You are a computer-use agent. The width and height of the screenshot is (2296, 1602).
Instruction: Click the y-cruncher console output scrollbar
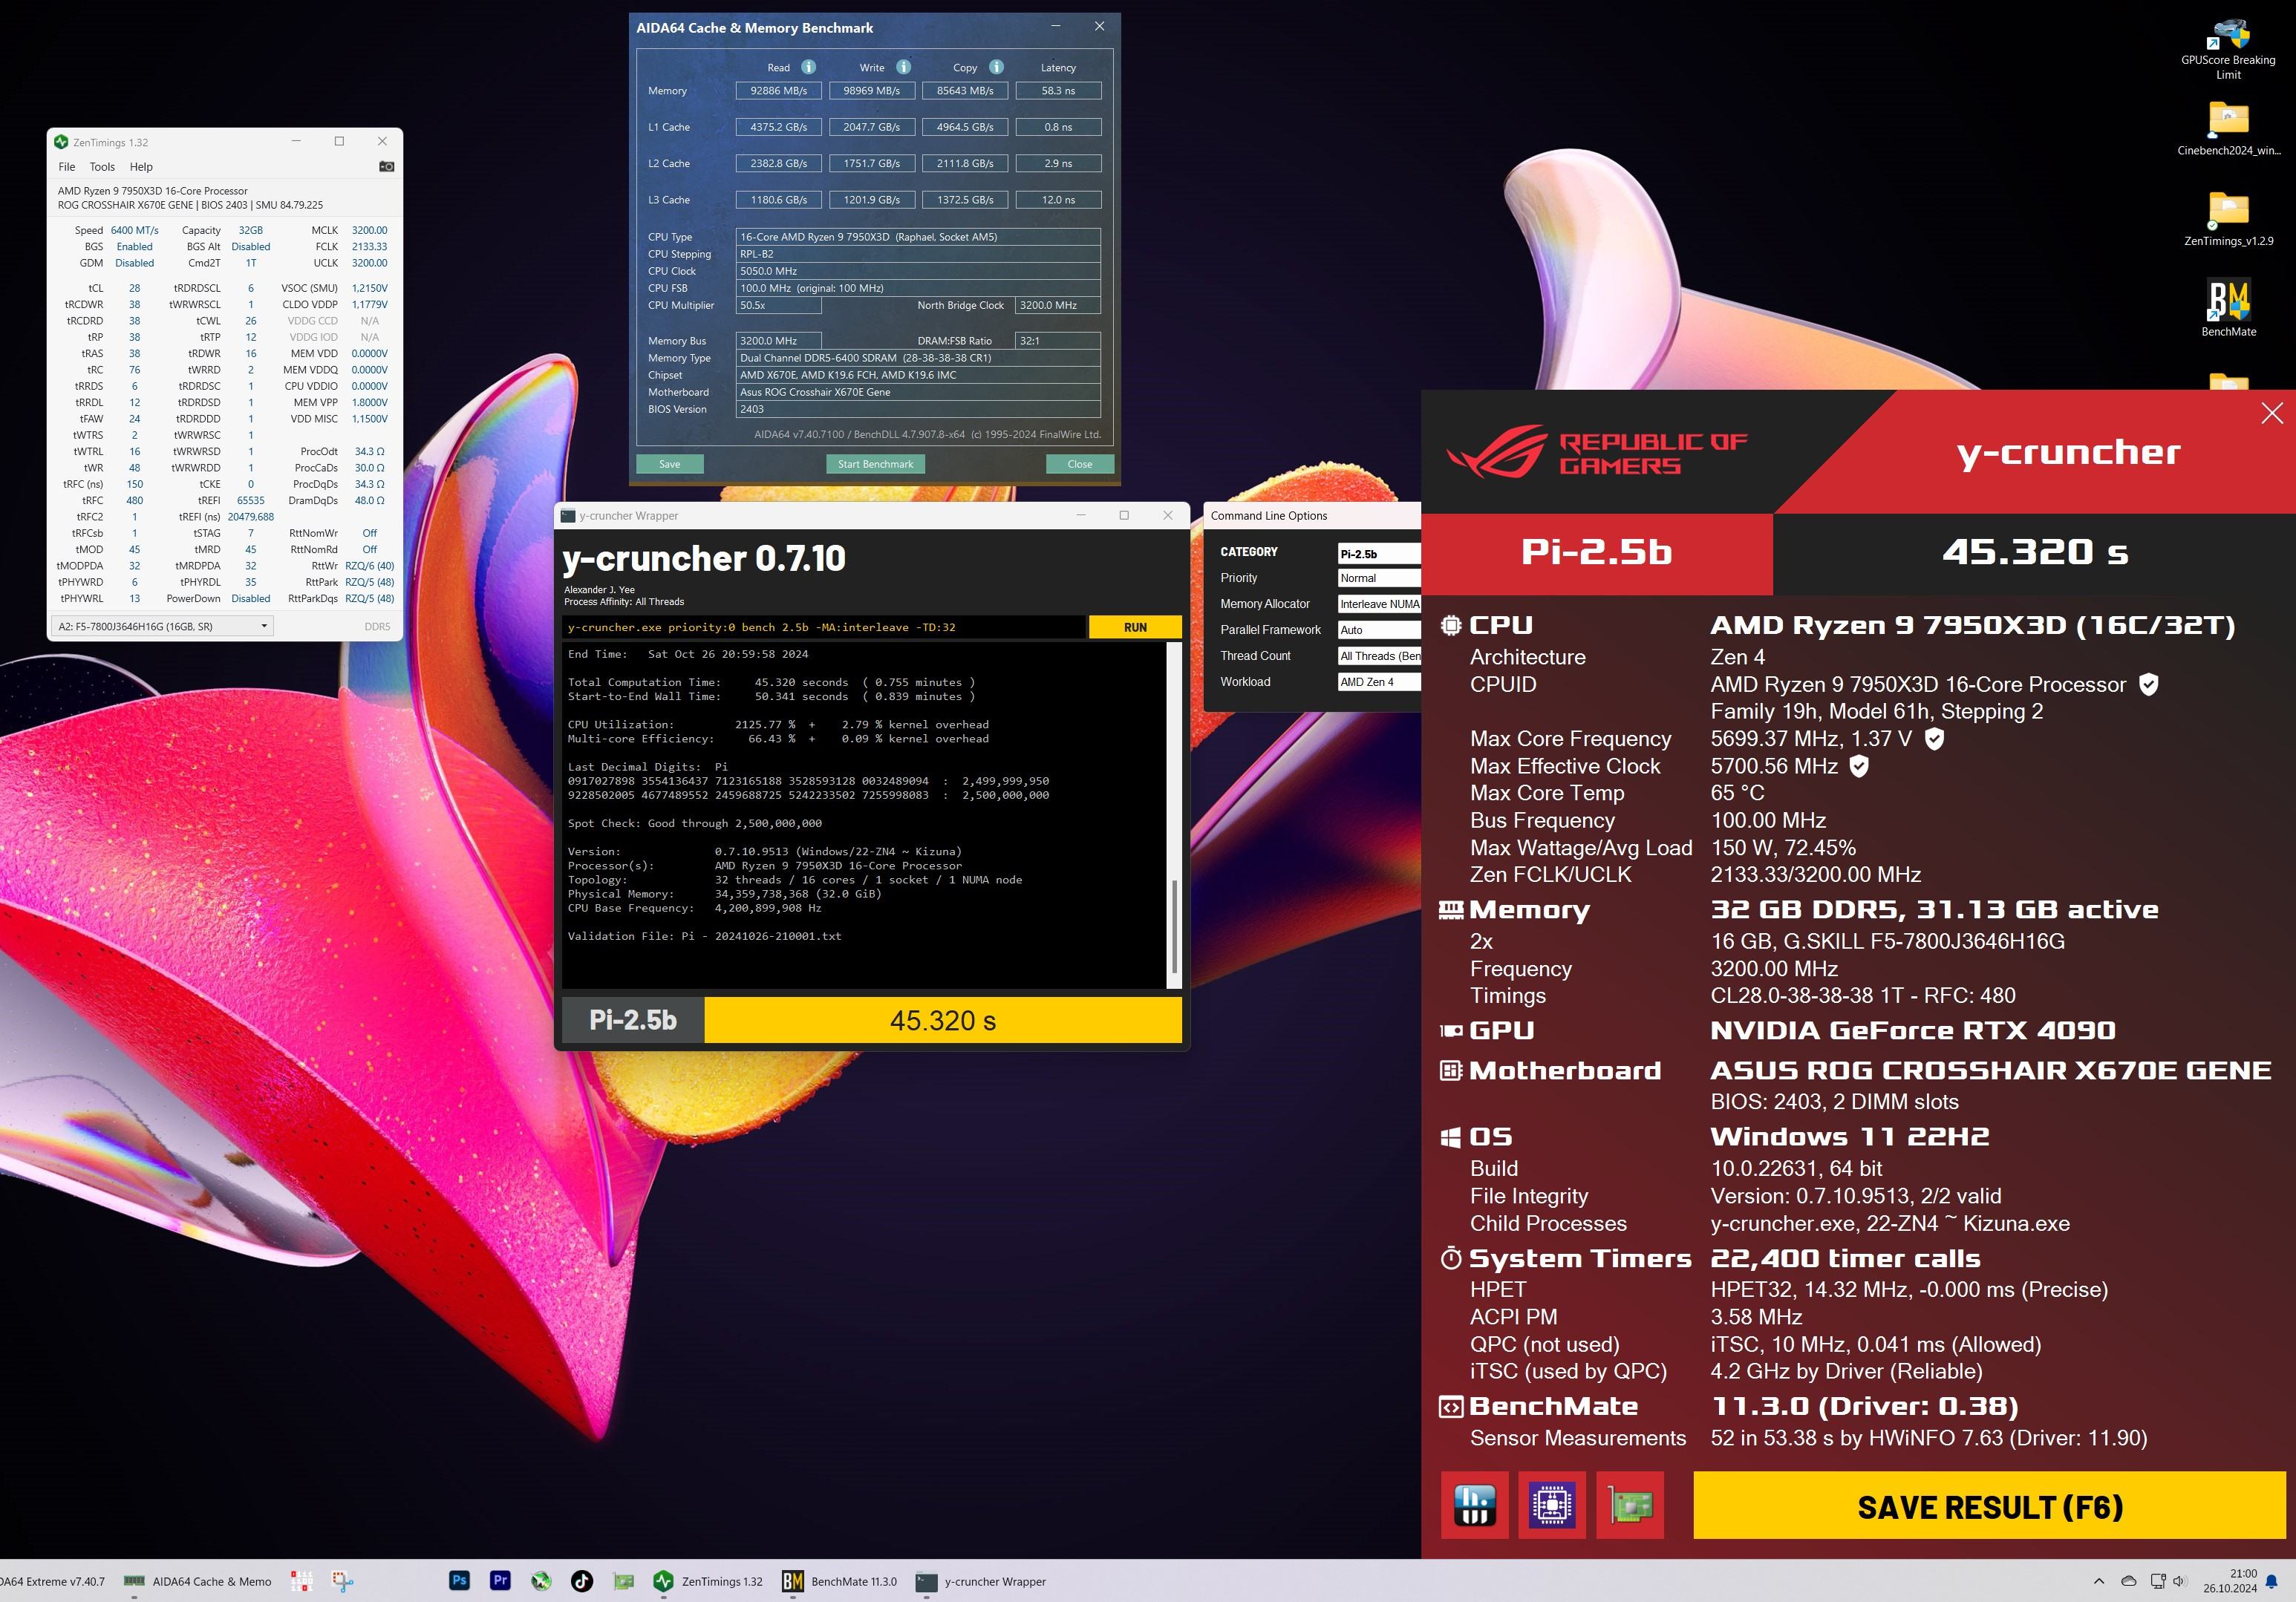(x=1174, y=925)
